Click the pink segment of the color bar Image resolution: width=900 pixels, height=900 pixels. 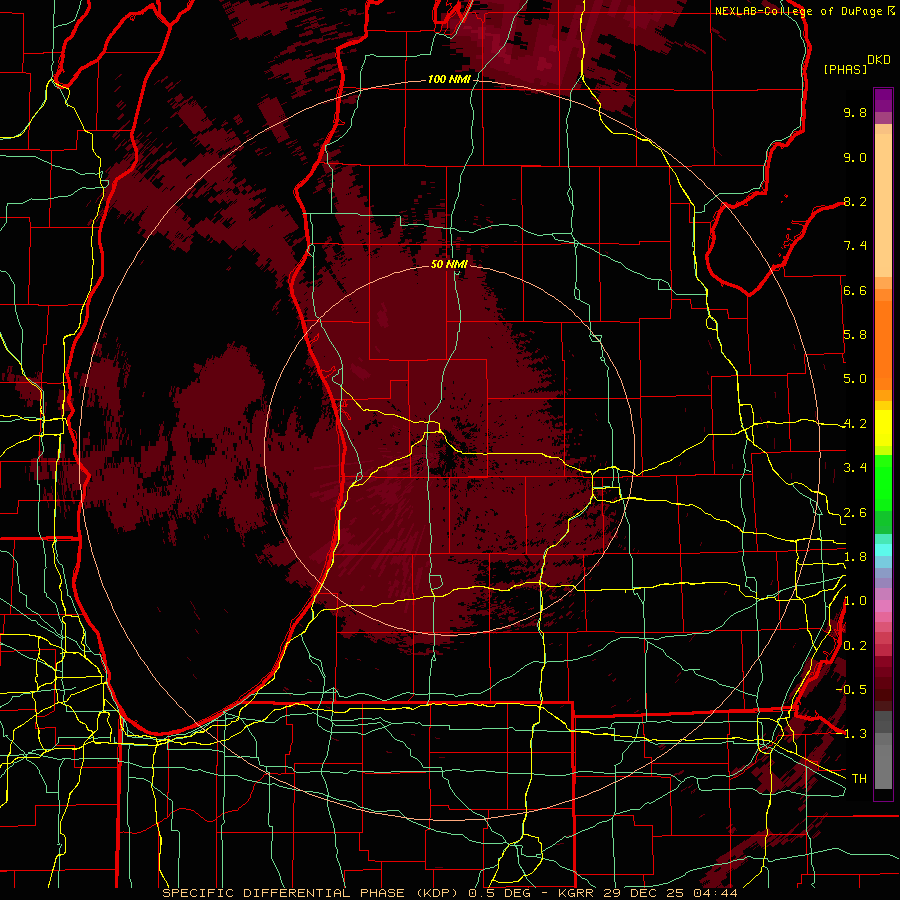pos(883,606)
